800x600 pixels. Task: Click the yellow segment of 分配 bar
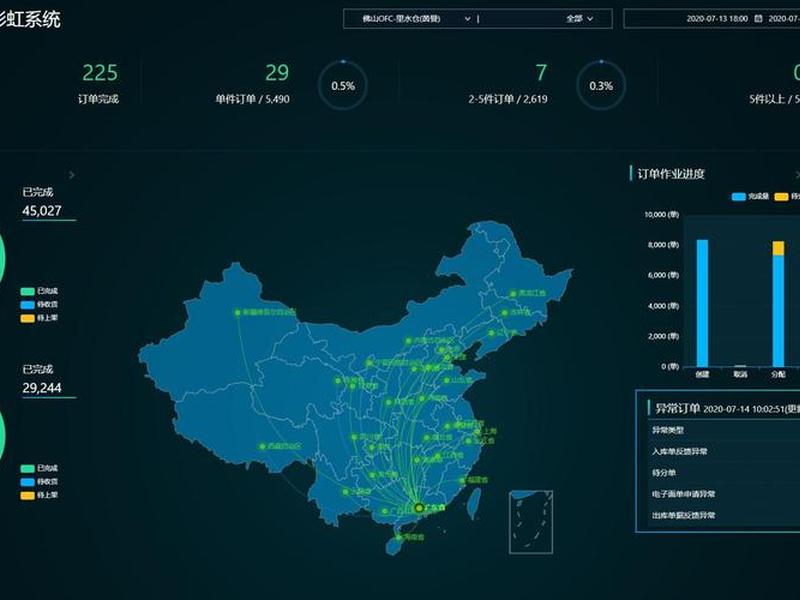(778, 248)
